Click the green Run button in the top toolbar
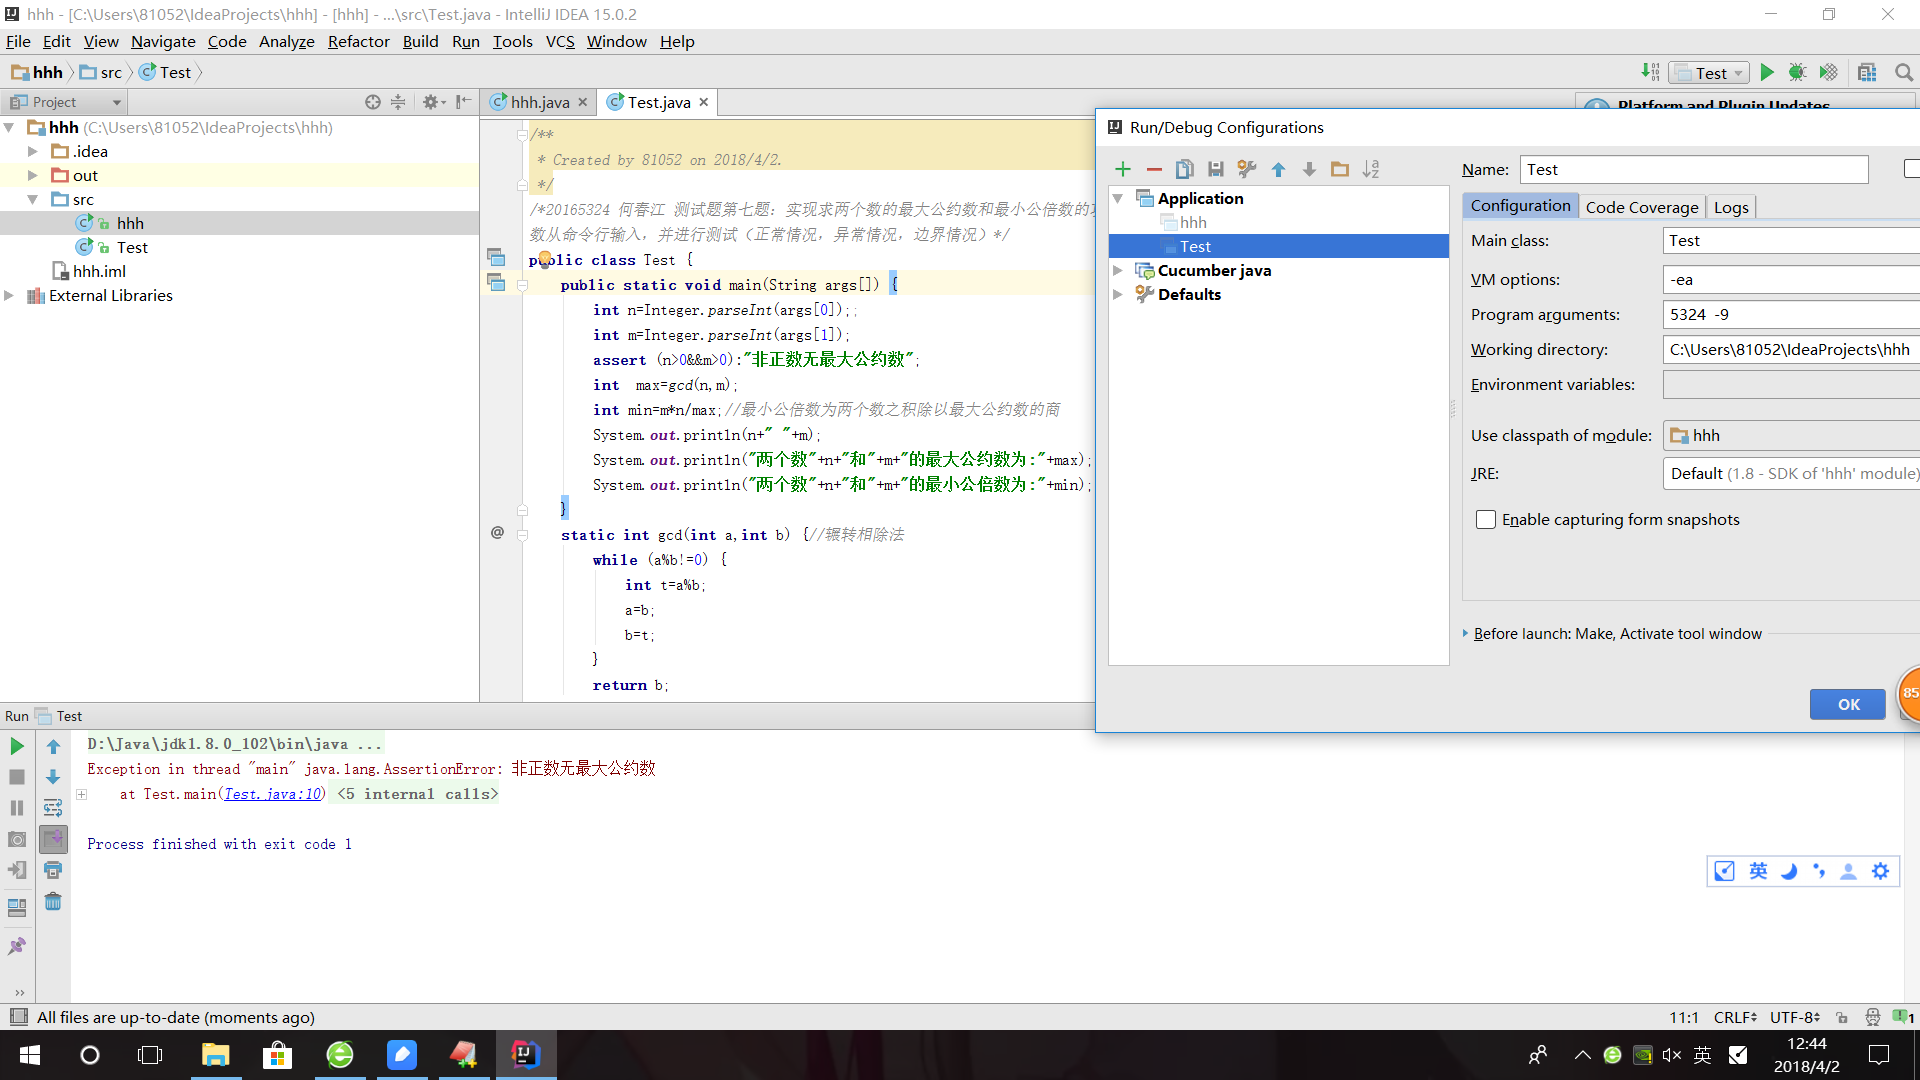 [1767, 72]
